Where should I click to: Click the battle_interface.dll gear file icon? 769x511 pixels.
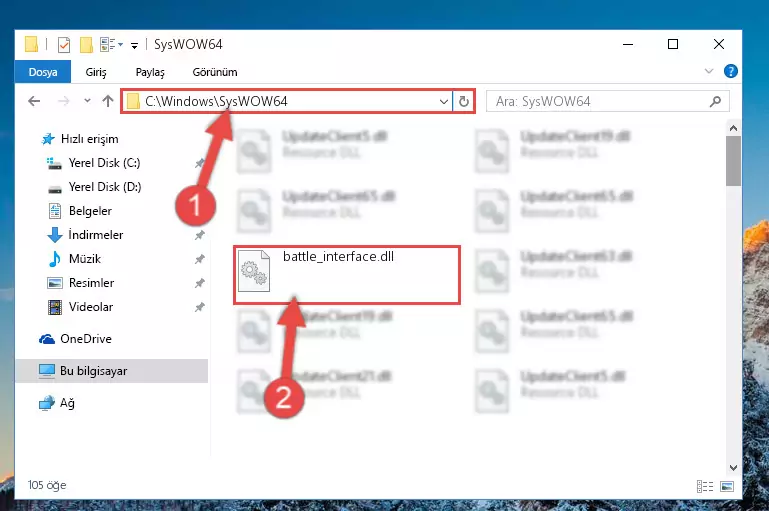point(254,271)
